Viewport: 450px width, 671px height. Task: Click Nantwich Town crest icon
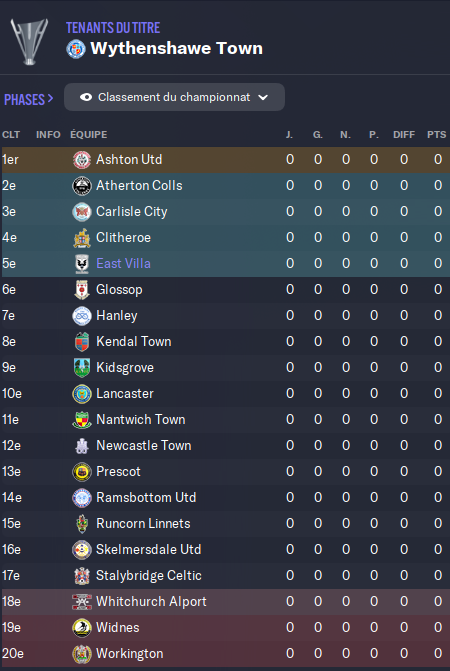point(82,420)
